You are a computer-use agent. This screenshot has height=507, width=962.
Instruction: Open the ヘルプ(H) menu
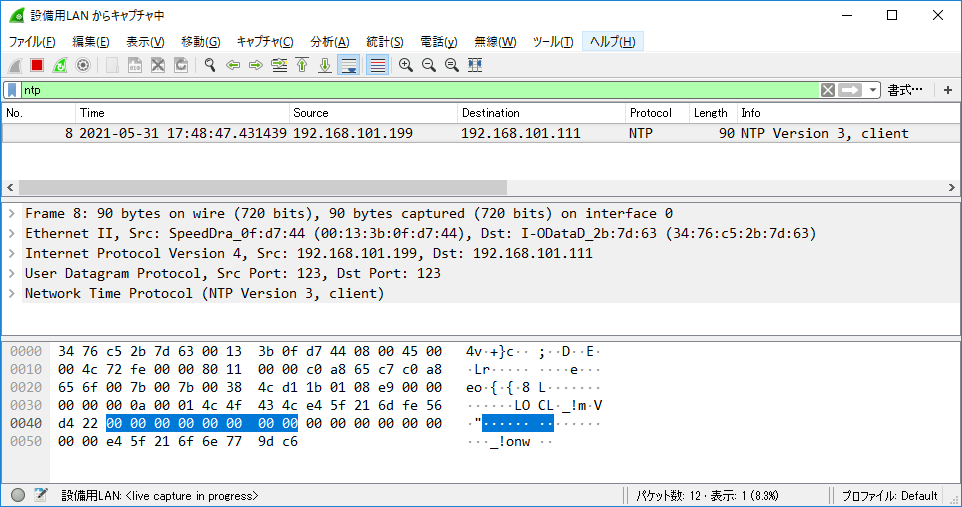[x=612, y=42]
